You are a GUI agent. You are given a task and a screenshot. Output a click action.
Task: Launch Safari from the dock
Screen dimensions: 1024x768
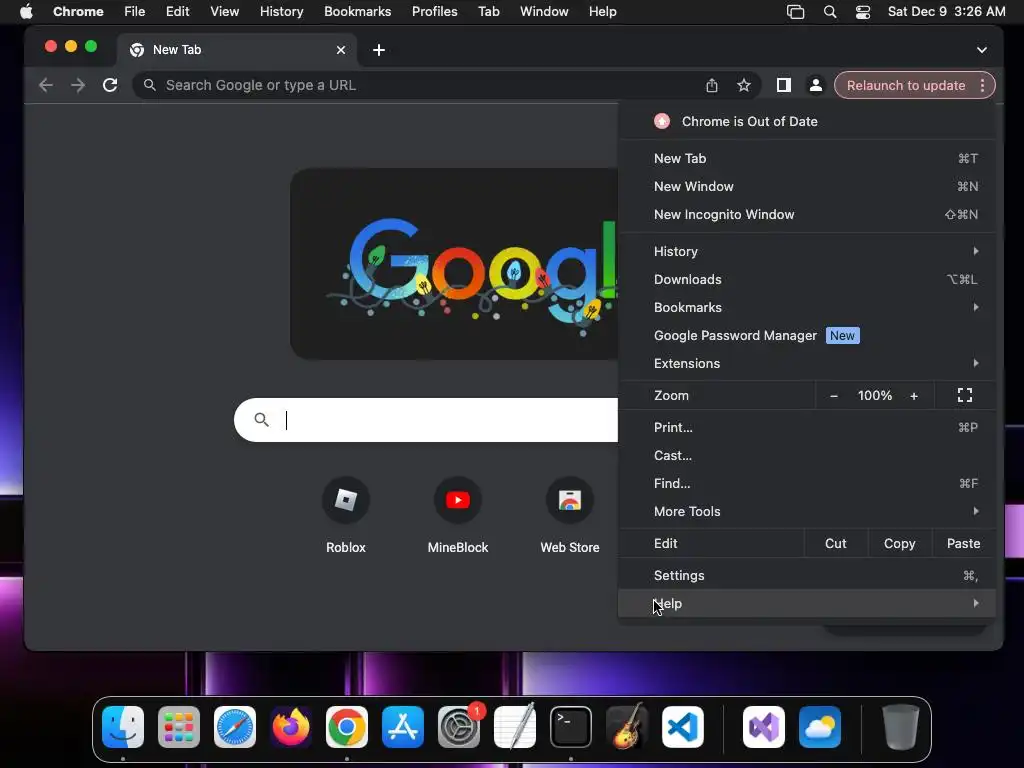pyautogui.click(x=235, y=727)
